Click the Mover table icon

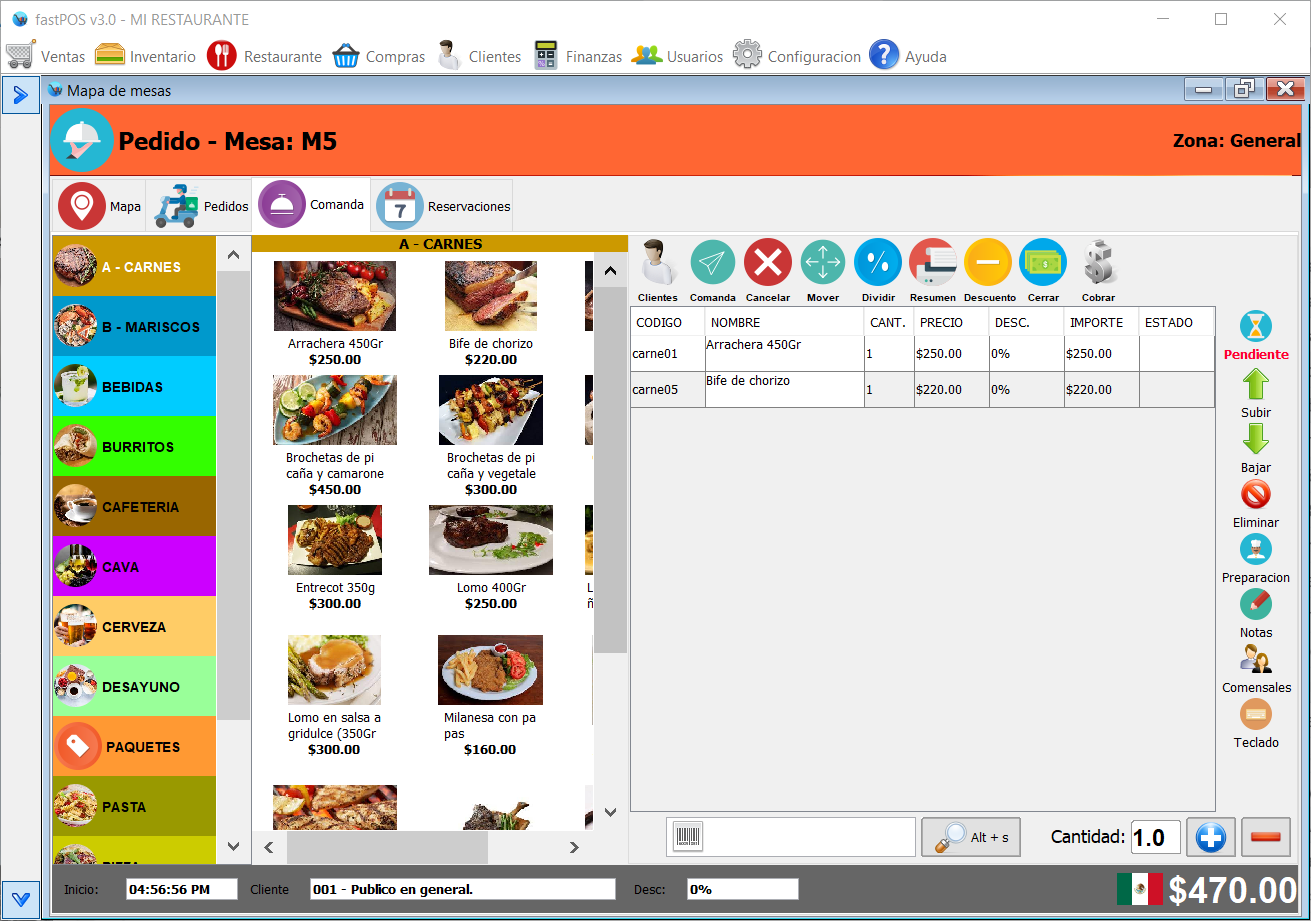[x=823, y=263]
